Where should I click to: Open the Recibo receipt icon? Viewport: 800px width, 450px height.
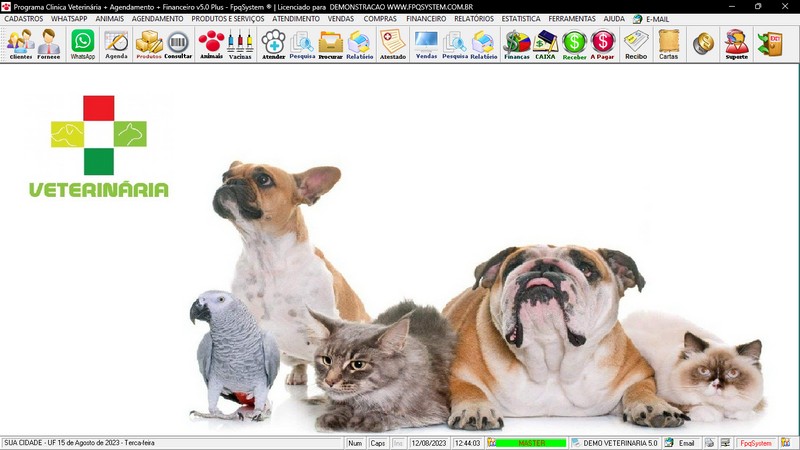[636, 44]
